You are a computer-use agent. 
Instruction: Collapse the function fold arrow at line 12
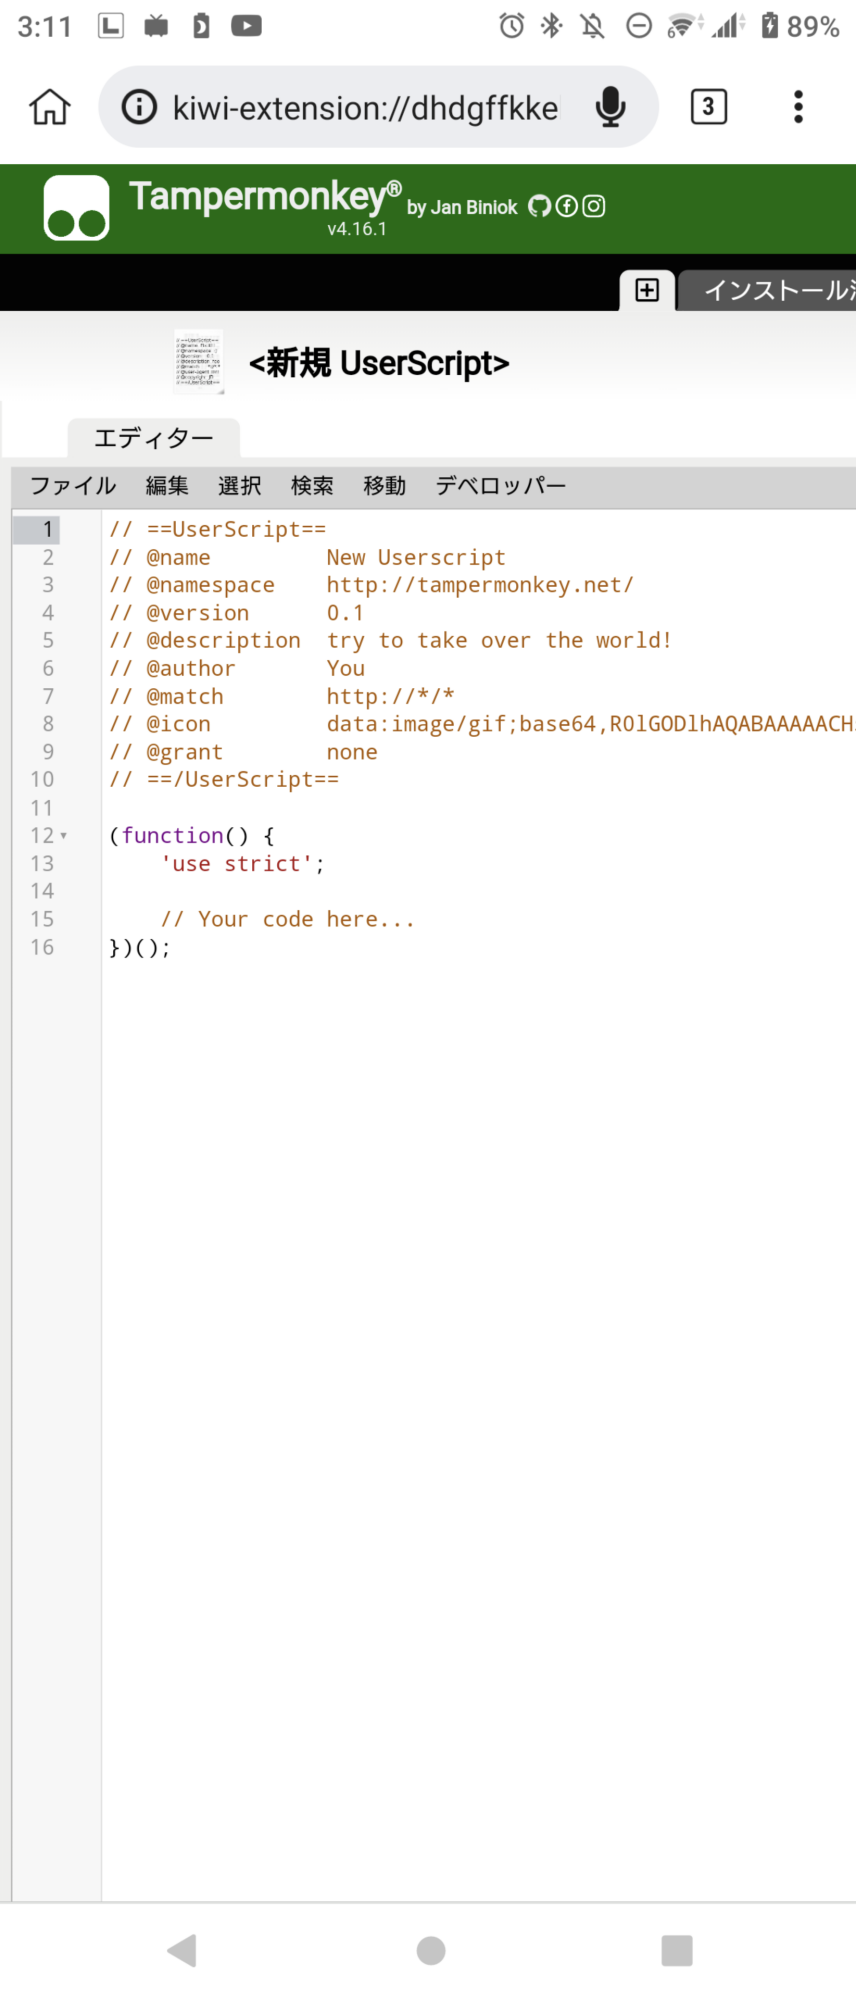pos(64,835)
